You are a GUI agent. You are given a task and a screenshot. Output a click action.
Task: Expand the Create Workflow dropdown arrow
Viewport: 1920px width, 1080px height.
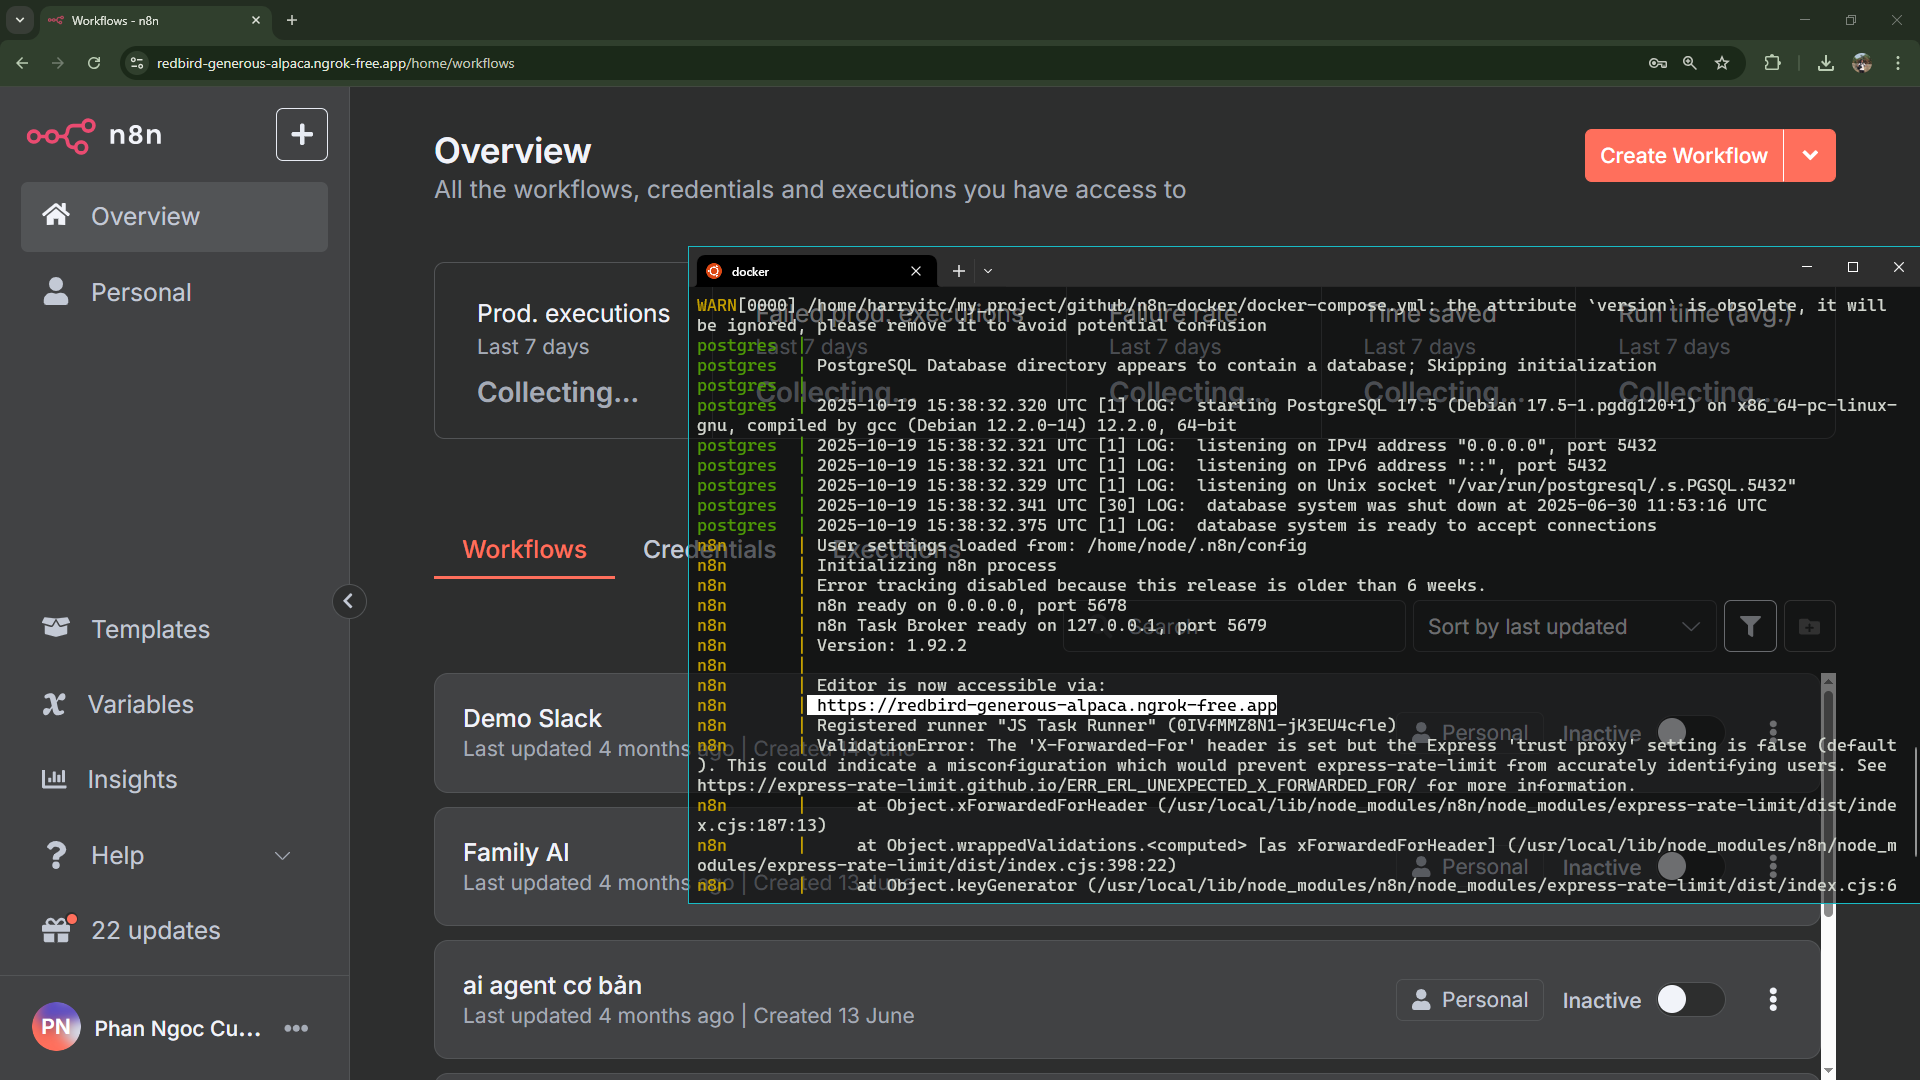click(x=1809, y=156)
